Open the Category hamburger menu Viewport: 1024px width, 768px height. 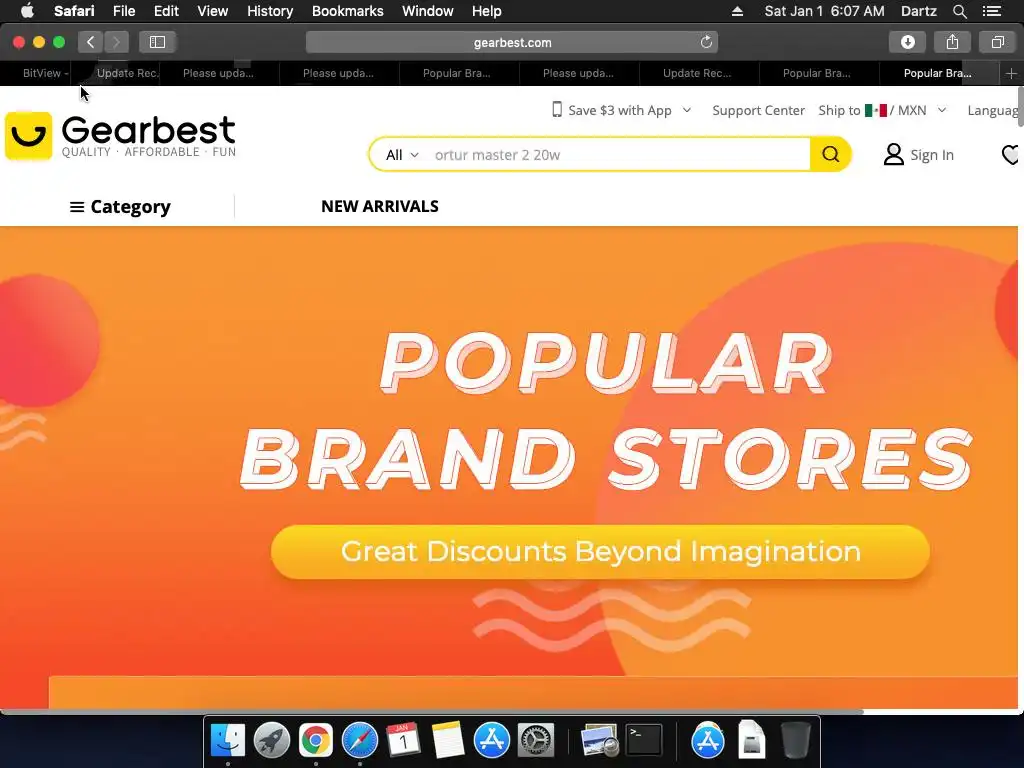coord(120,206)
